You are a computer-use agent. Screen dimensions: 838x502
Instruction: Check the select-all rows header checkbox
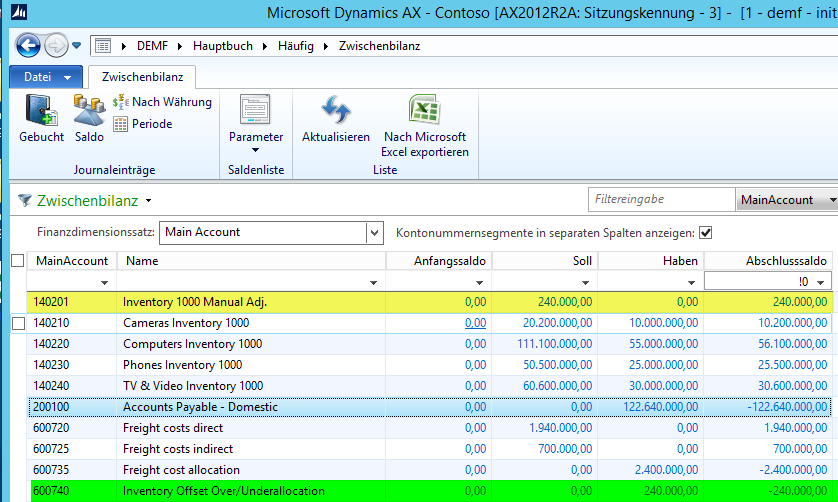17,261
